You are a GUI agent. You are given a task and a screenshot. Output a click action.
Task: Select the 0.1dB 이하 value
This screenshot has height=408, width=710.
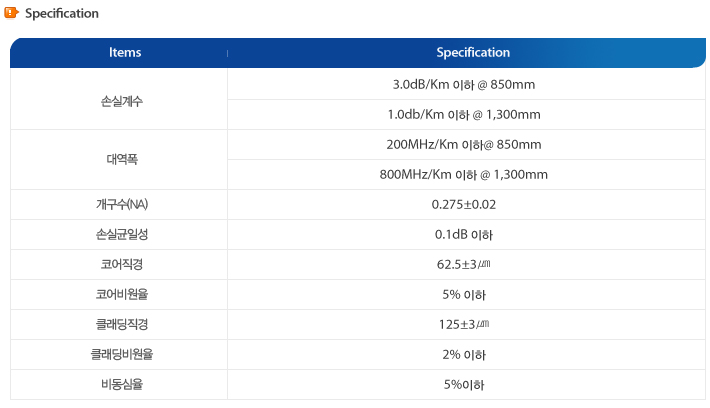pos(464,235)
